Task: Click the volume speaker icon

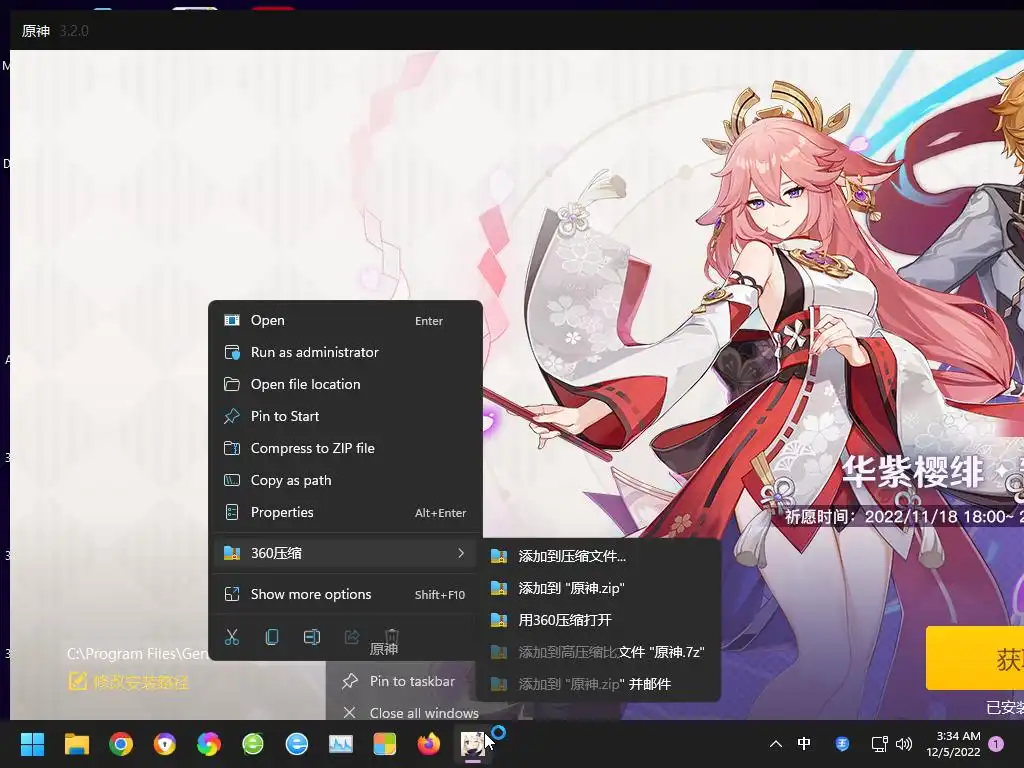Action: [904, 744]
